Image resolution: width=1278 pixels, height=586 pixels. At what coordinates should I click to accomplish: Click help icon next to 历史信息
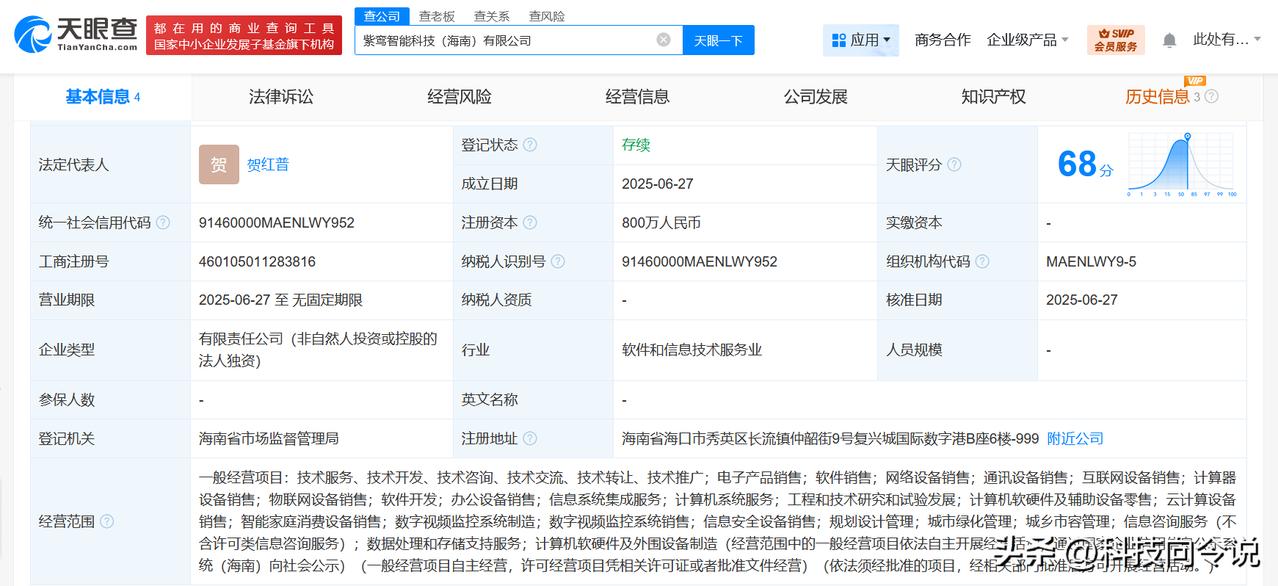coord(1212,97)
